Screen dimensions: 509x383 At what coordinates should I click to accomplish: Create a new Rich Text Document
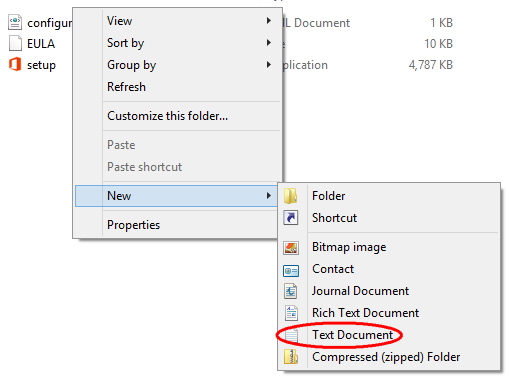pos(365,313)
